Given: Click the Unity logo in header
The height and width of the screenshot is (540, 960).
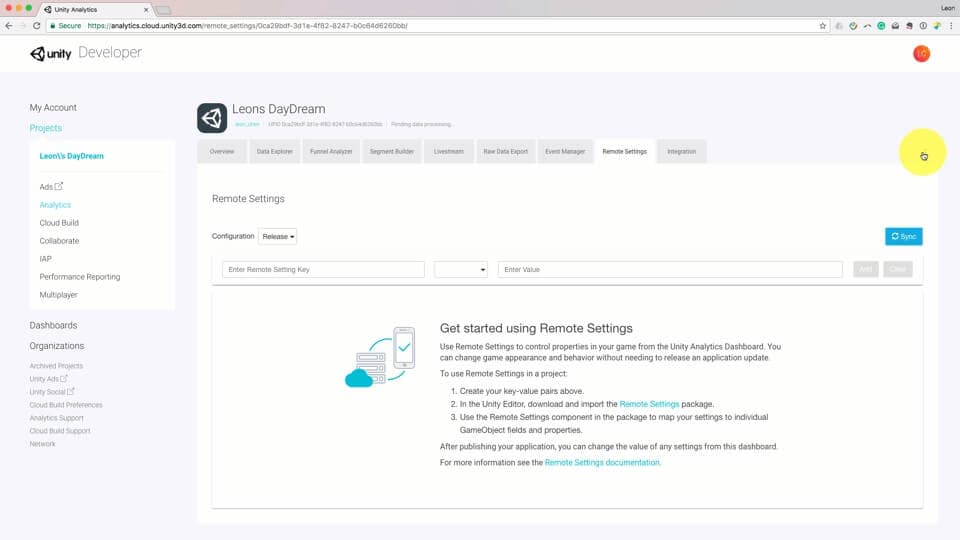Looking at the screenshot, I should (x=51, y=53).
